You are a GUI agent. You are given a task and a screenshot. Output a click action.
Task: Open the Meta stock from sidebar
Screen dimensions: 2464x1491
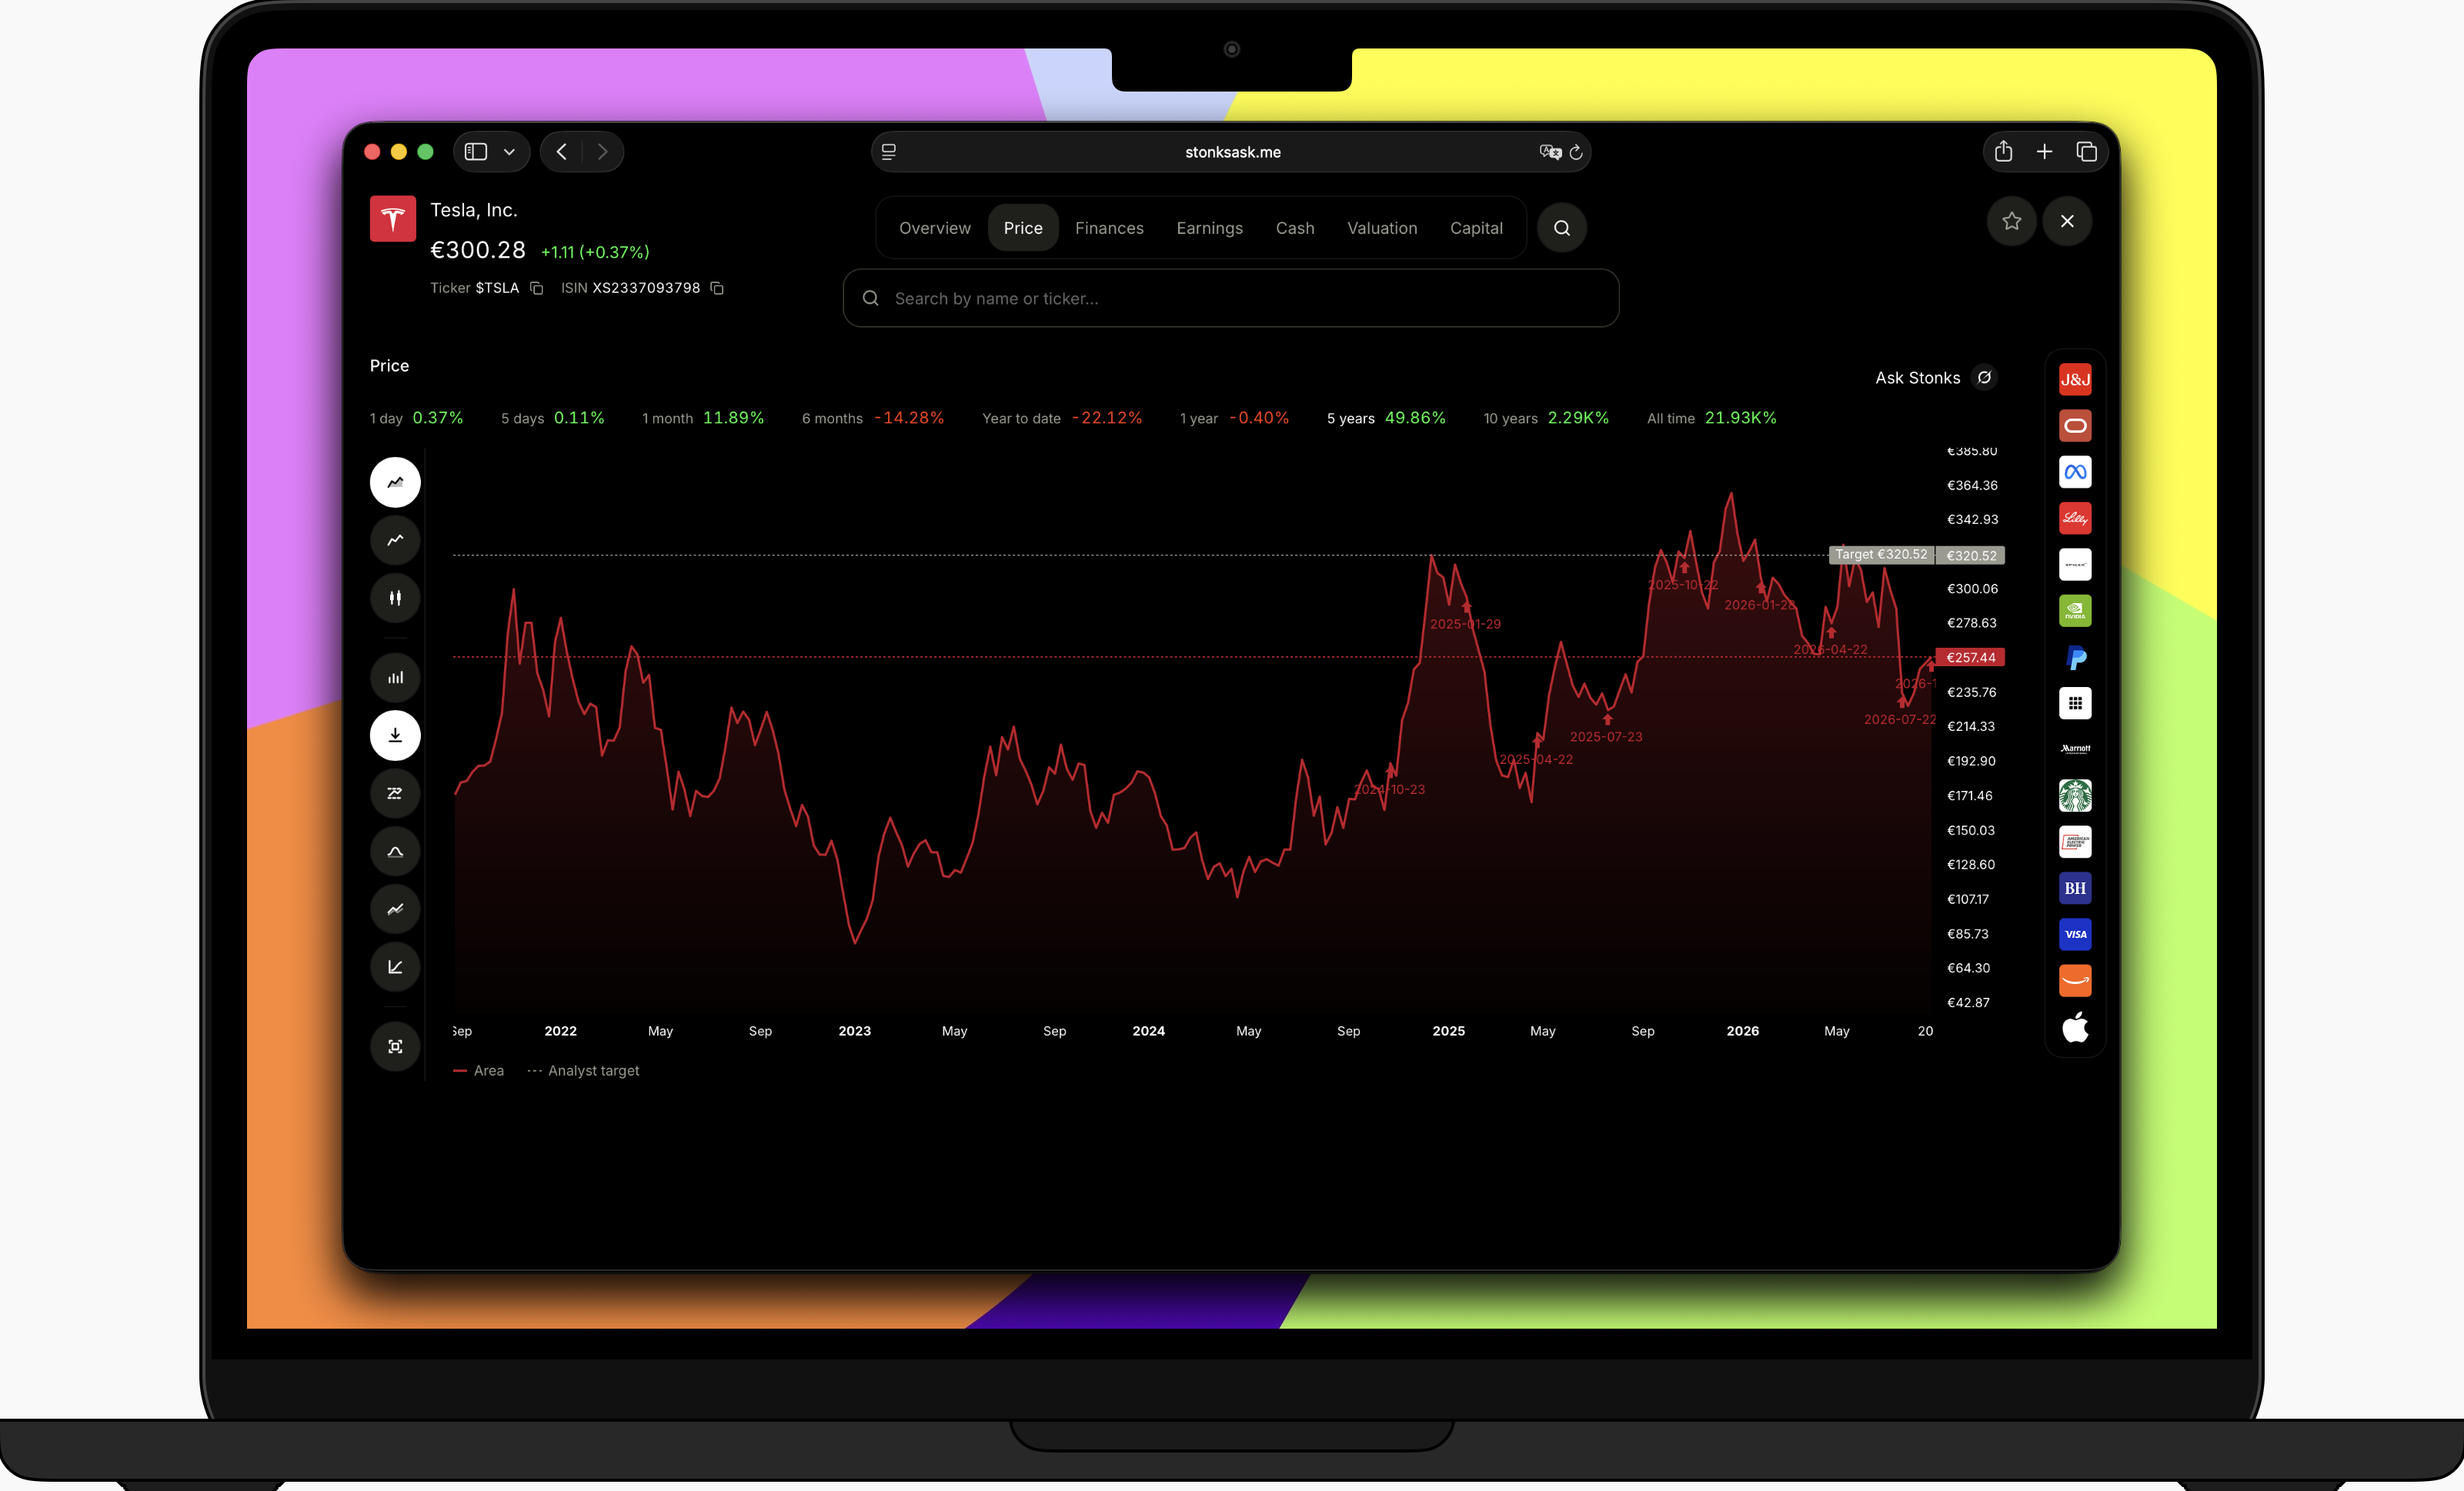coord(2075,472)
